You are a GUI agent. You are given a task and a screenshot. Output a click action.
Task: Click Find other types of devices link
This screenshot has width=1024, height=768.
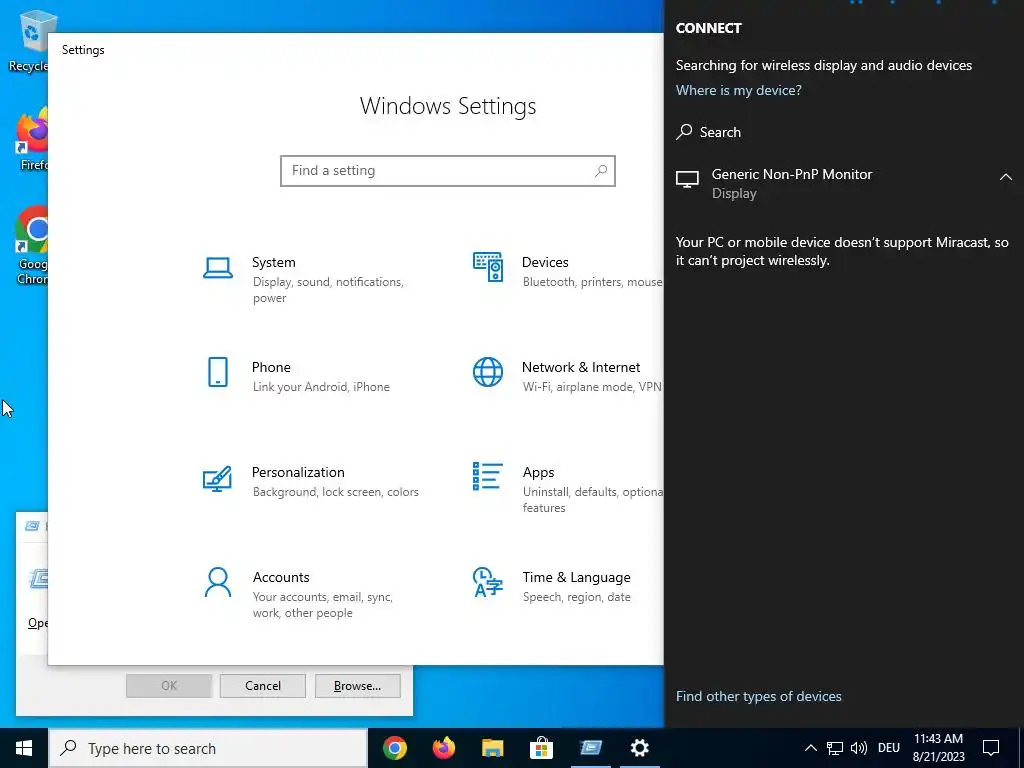(x=759, y=696)
